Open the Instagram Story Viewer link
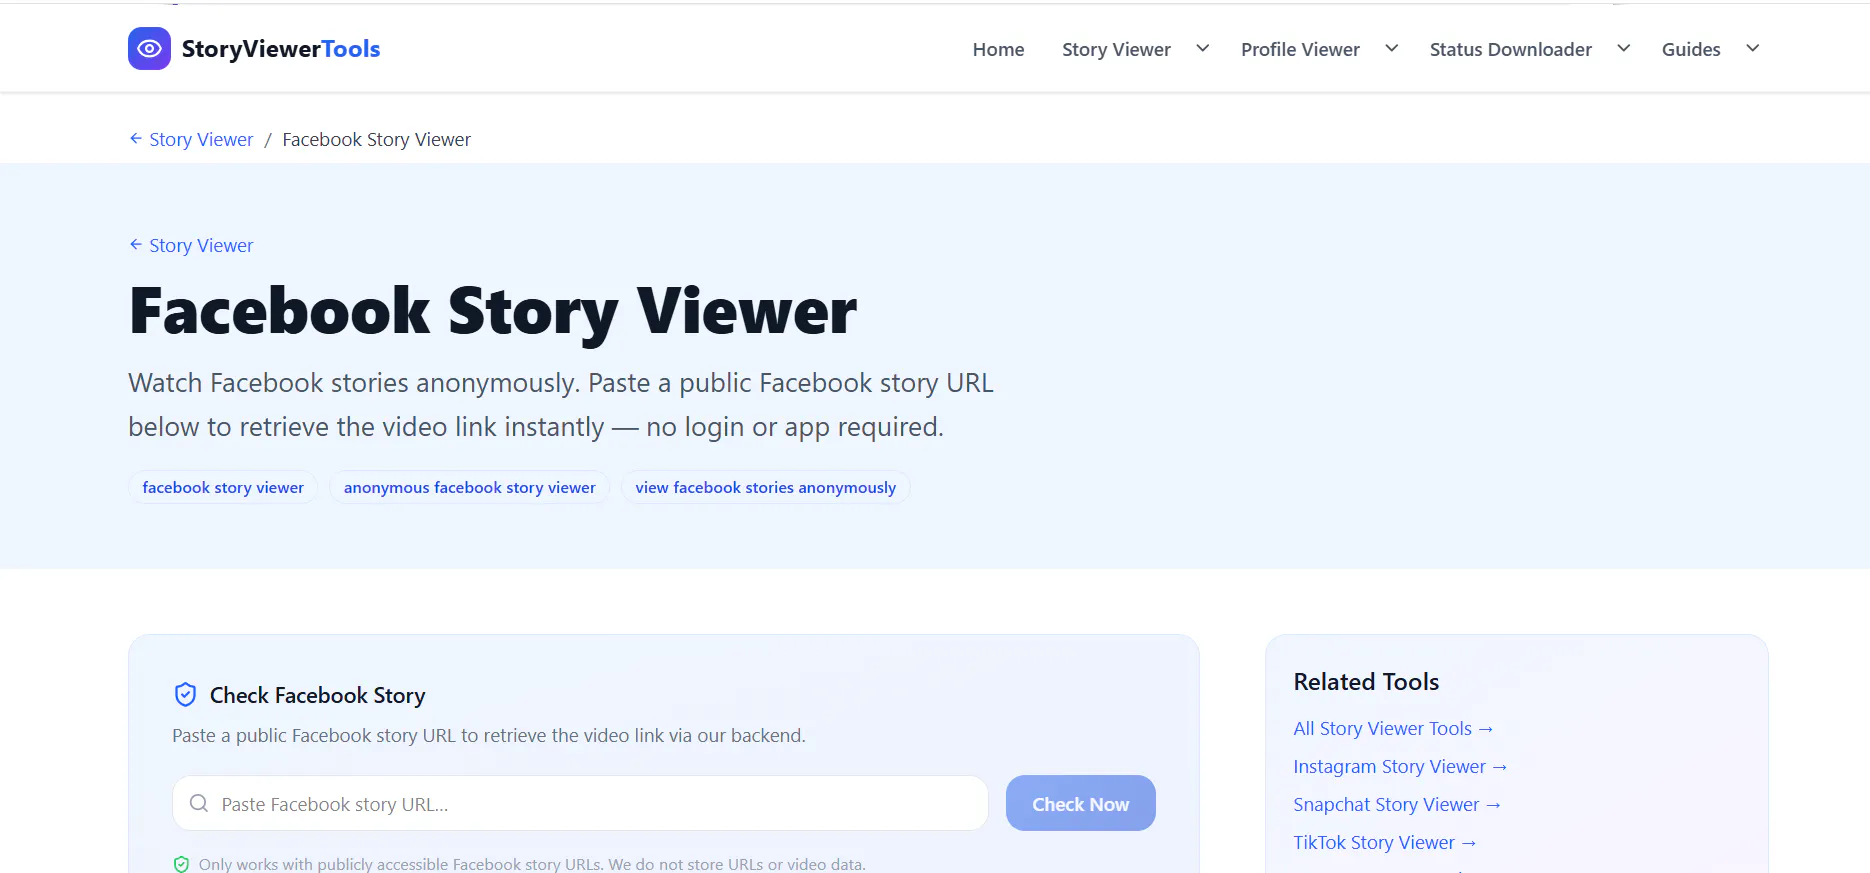 1400,766
